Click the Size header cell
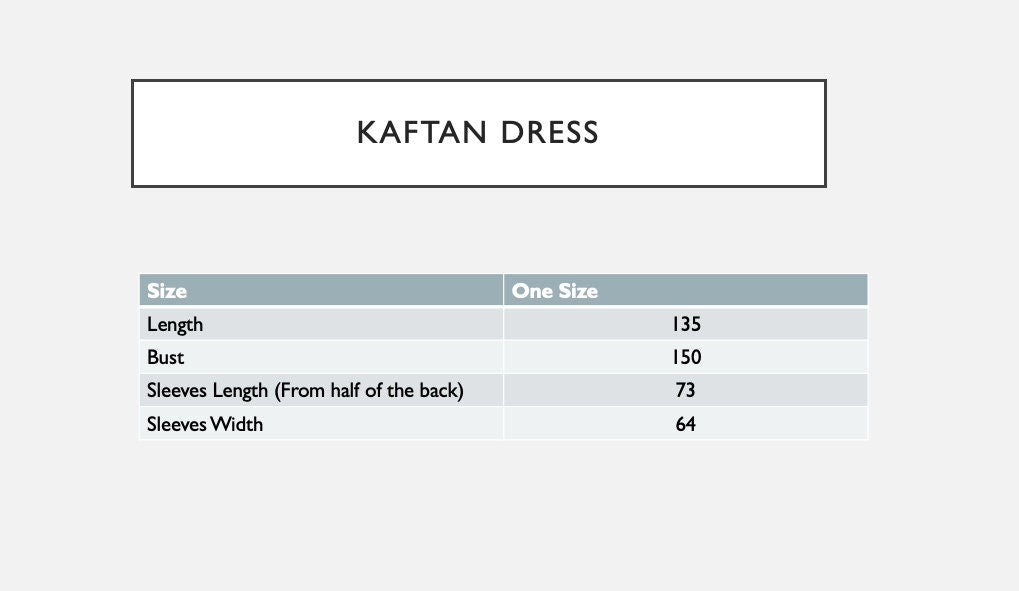 (x=167, y=291)
